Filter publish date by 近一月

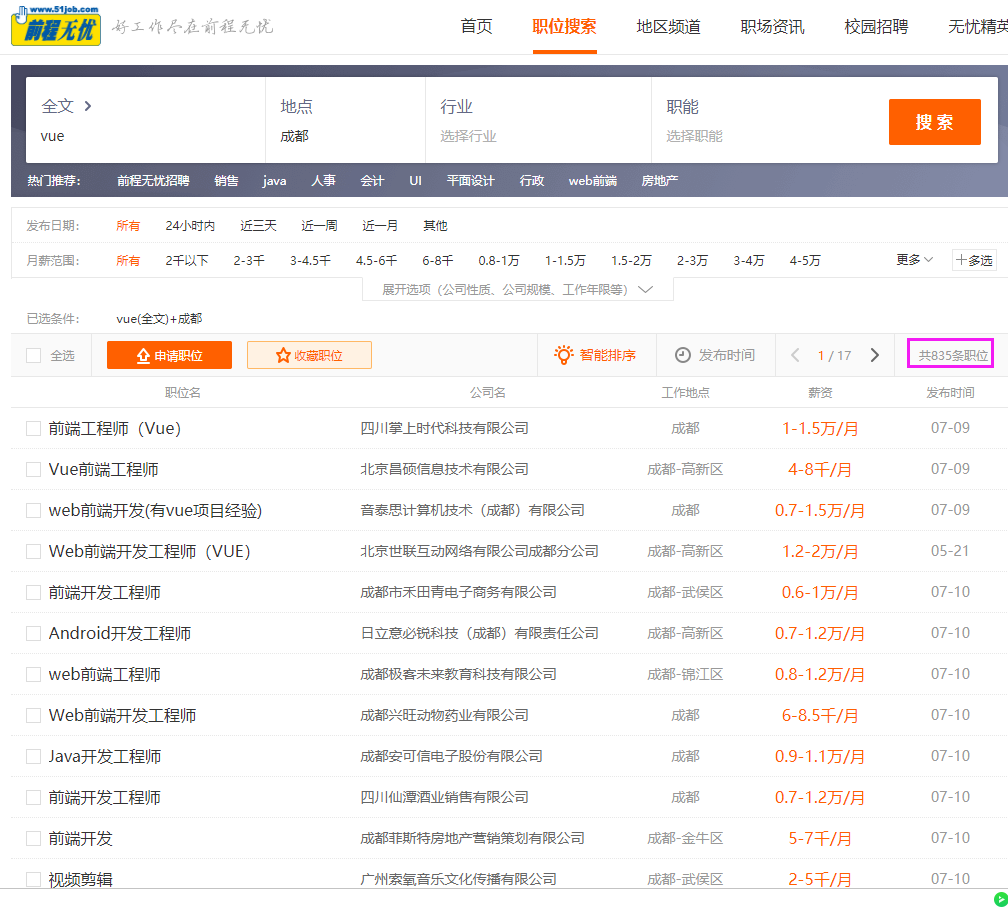click(x=380, y=226)
